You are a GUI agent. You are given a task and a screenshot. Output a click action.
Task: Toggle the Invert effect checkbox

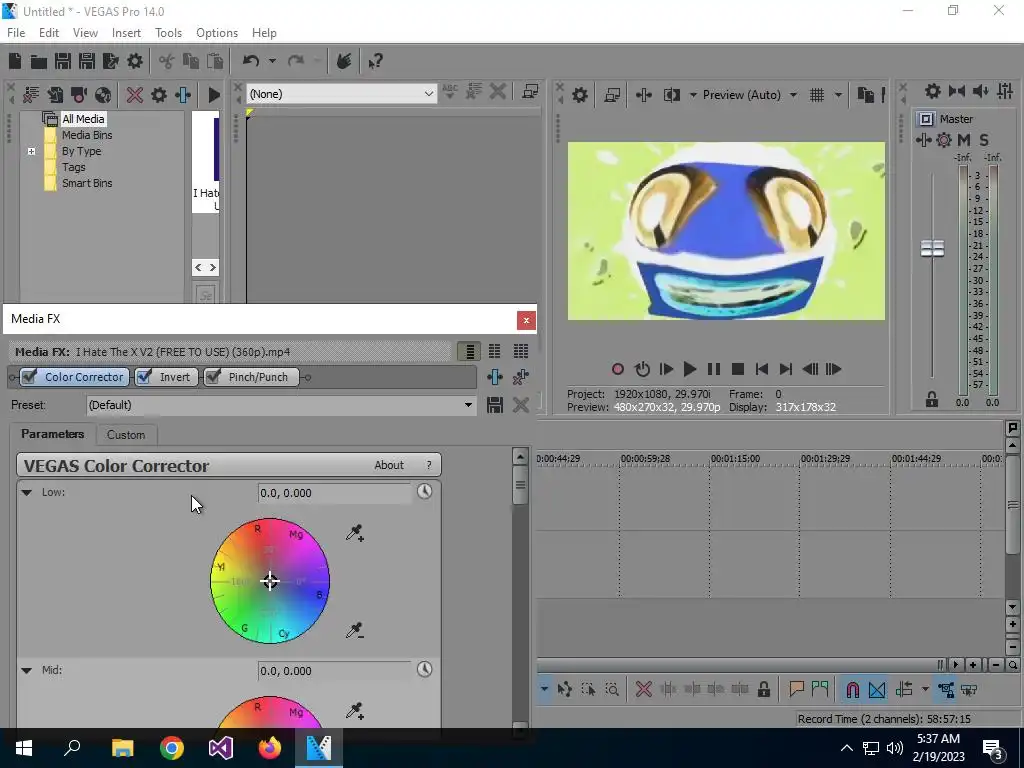coord(144,377)
